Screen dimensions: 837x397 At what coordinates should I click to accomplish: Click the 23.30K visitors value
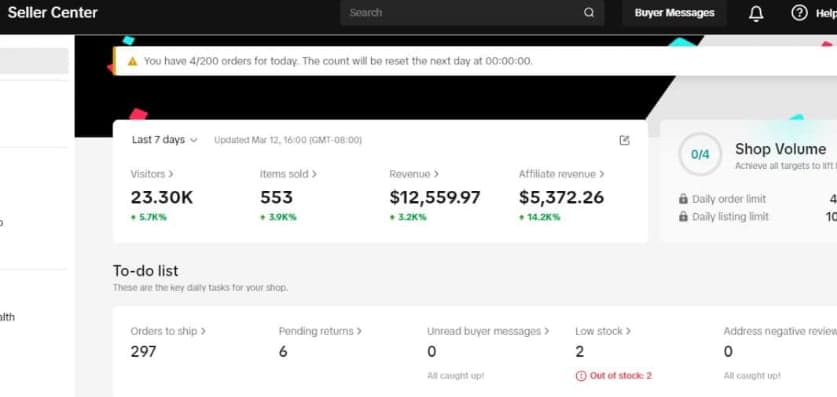(162, 197)
